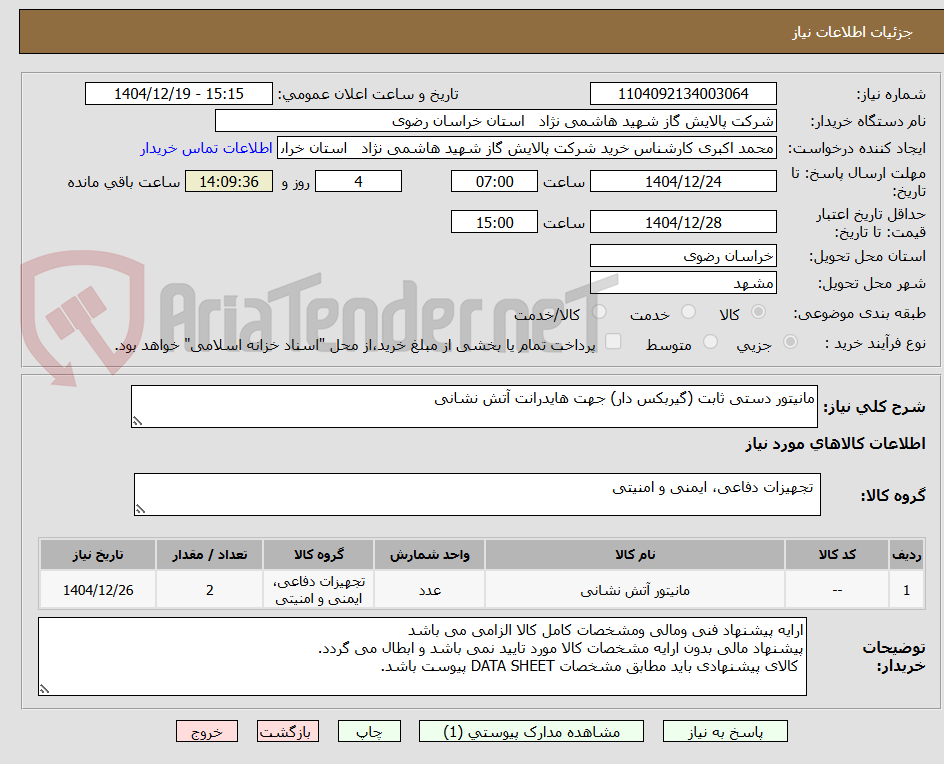Image resolution: width=944 pixels, height=764 pixels.
Task: Click the 'جزئیات اطلاعات نیاز' page header
Action: click(852, 32)
